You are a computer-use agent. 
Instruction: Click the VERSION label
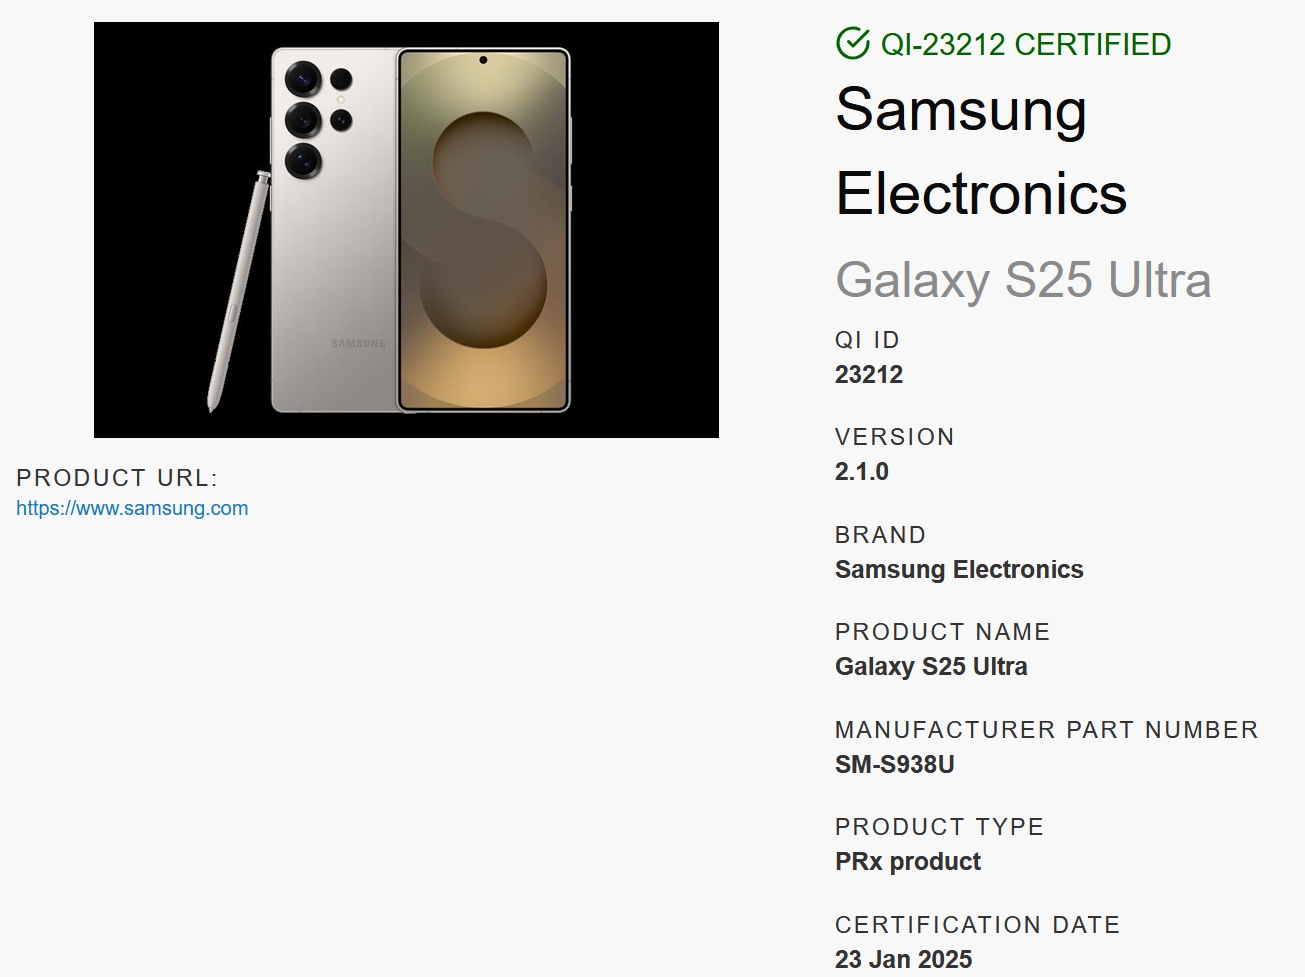pyautogui.click(x=895, y=437)
